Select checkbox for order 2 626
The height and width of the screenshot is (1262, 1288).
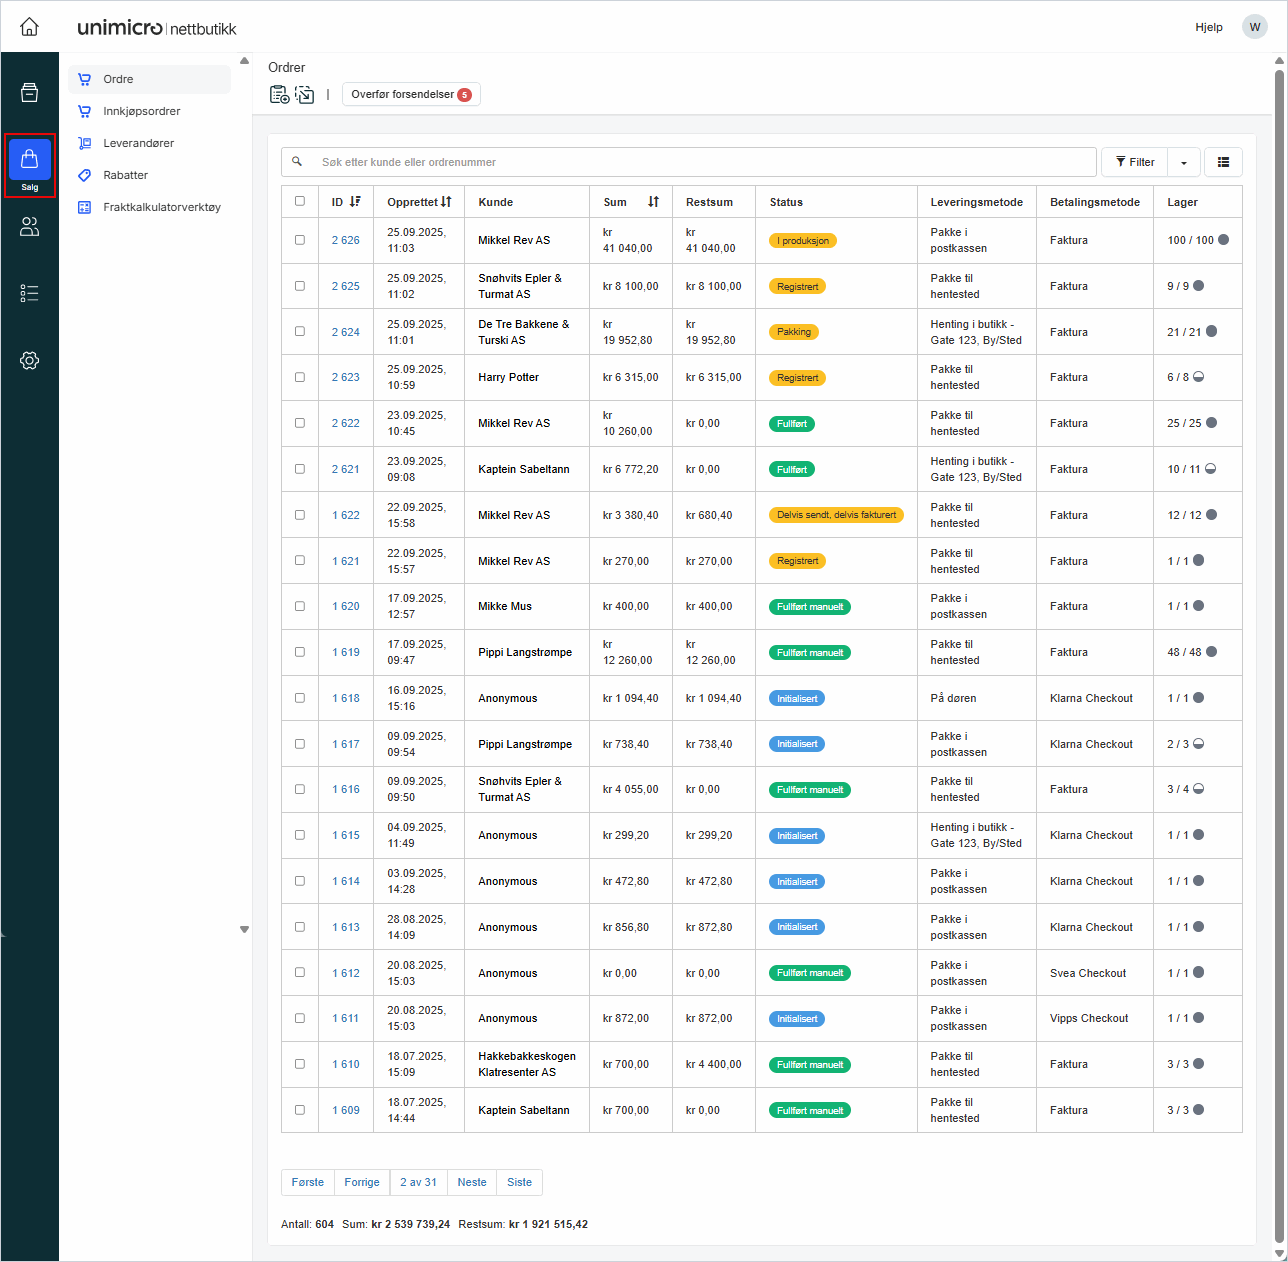[300, 240]
